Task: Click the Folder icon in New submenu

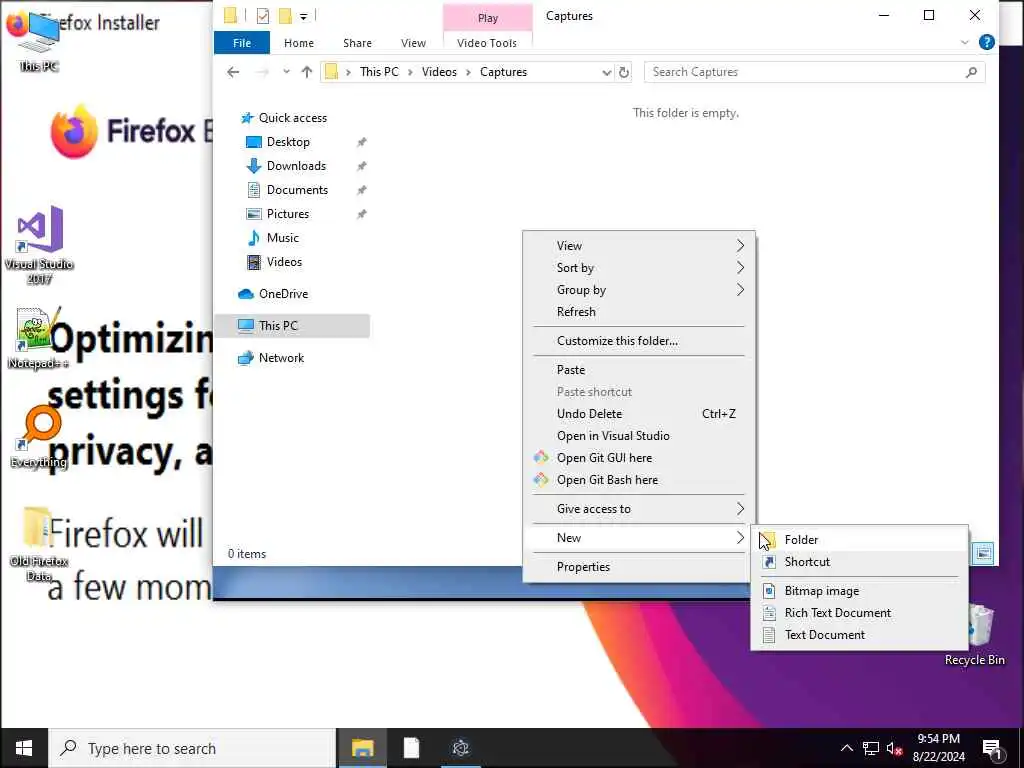Action: [x=769, y=540]
